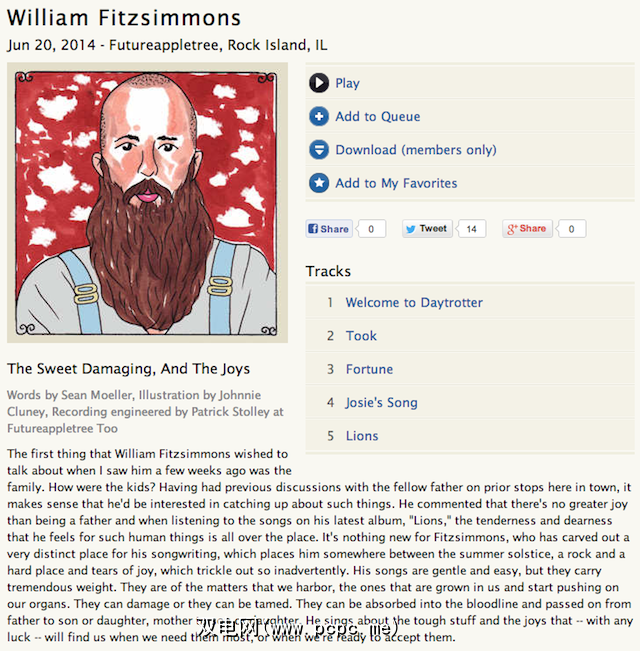Click the Download members-only icon
Screen dimensions: 640x651
click(319, 150)
